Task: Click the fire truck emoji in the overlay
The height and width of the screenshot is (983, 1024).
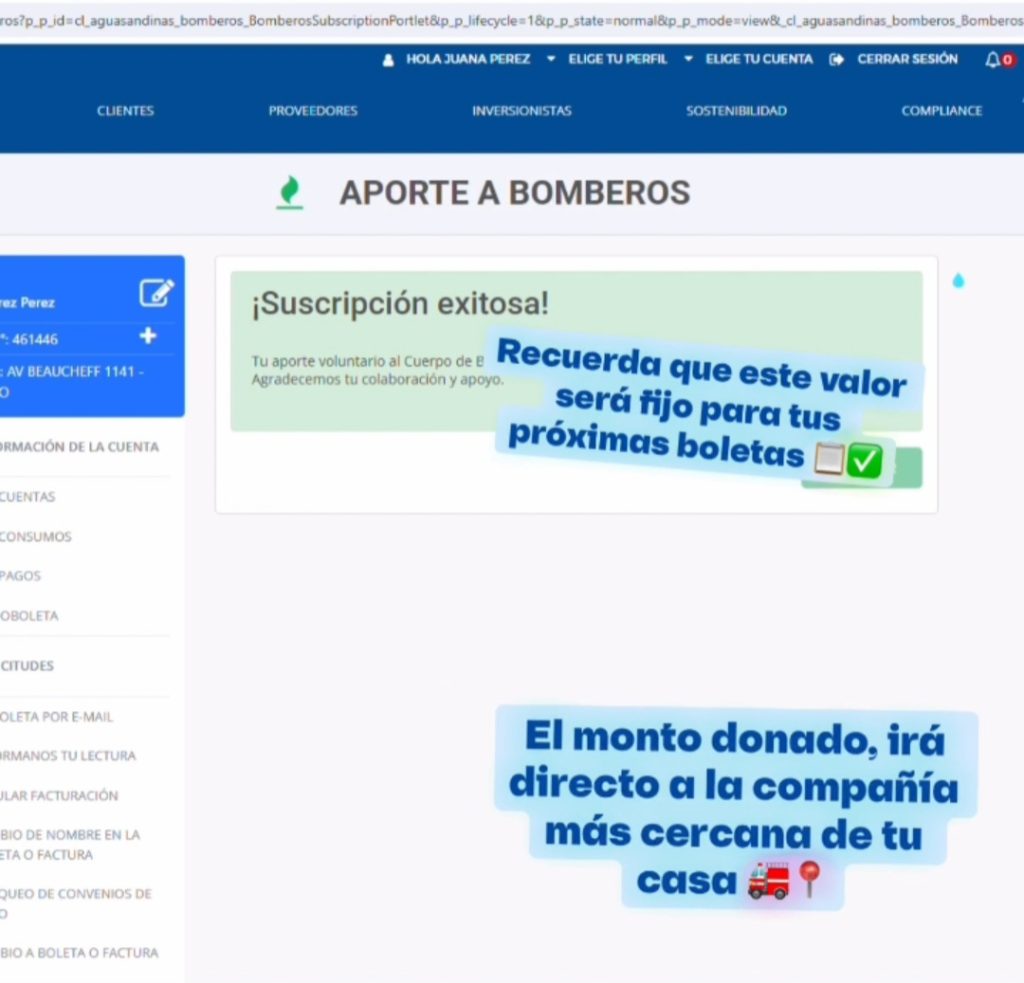Action: pos(768,880)
